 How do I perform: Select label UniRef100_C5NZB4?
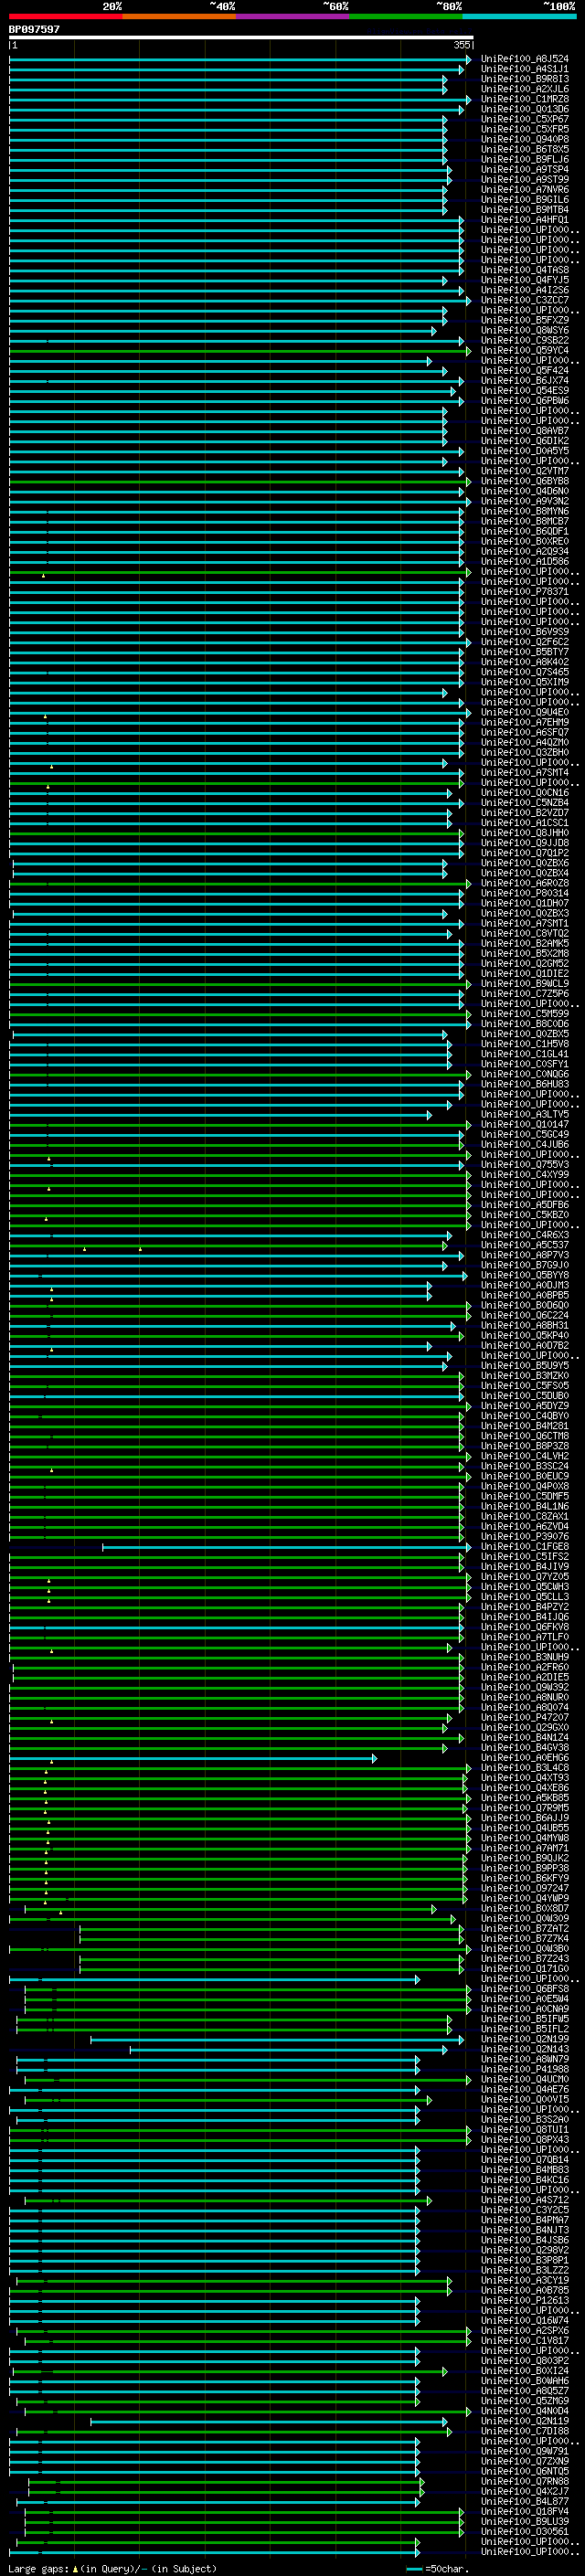pos(525,802)
